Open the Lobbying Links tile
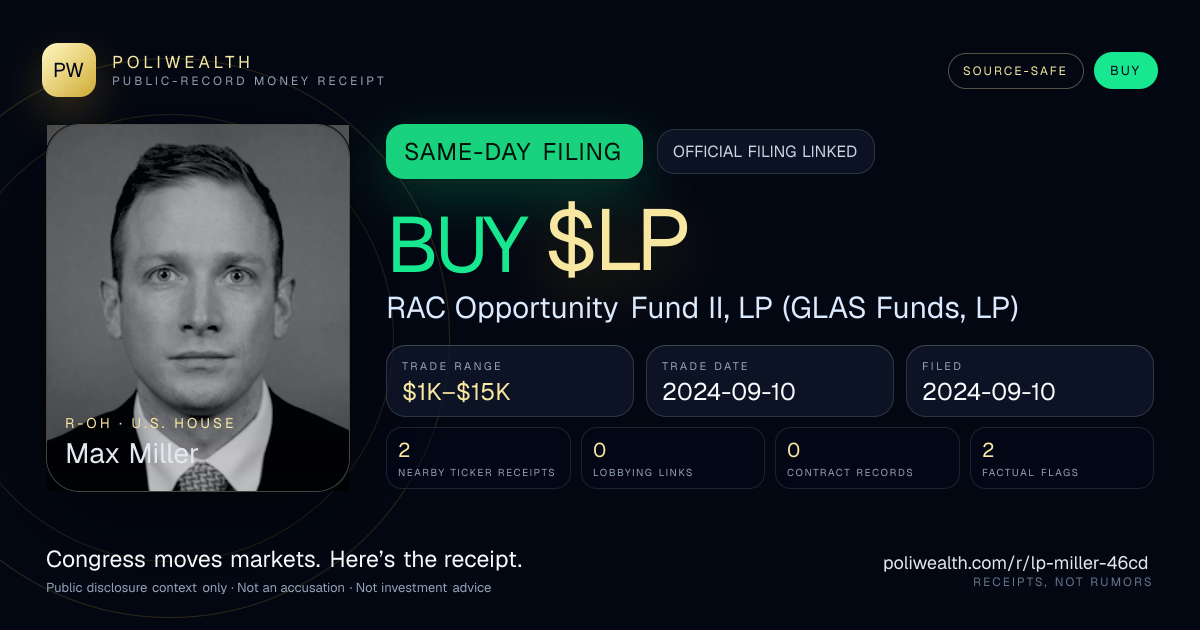 click(x=673, y=458)
